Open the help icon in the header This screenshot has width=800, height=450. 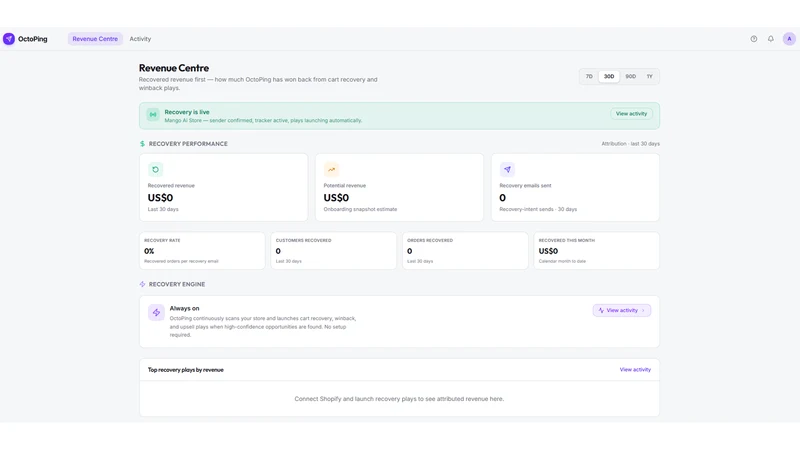[754, 39]
